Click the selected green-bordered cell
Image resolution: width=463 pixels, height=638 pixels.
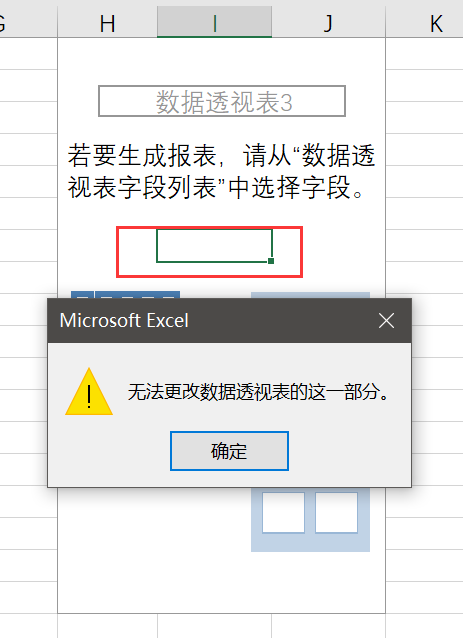click(214, 246)
